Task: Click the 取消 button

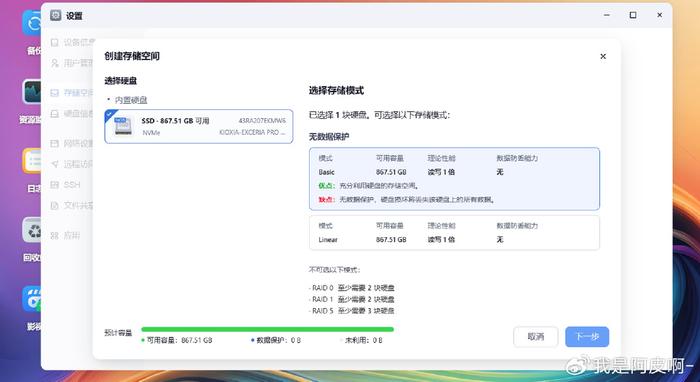Action: click(535, 336)
